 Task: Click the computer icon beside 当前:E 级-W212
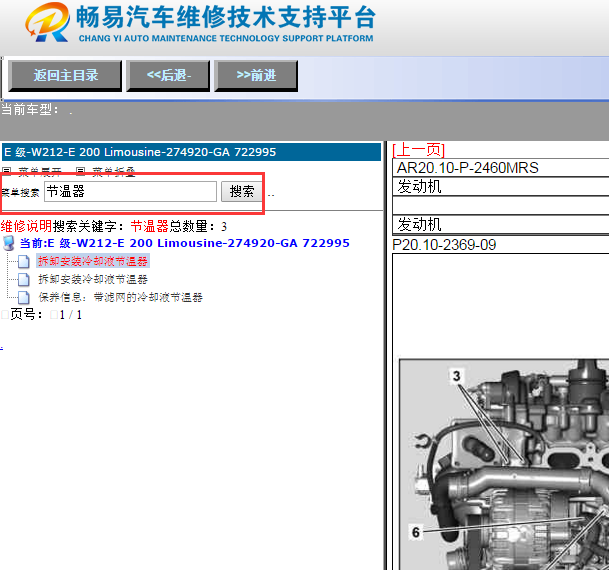9,243
